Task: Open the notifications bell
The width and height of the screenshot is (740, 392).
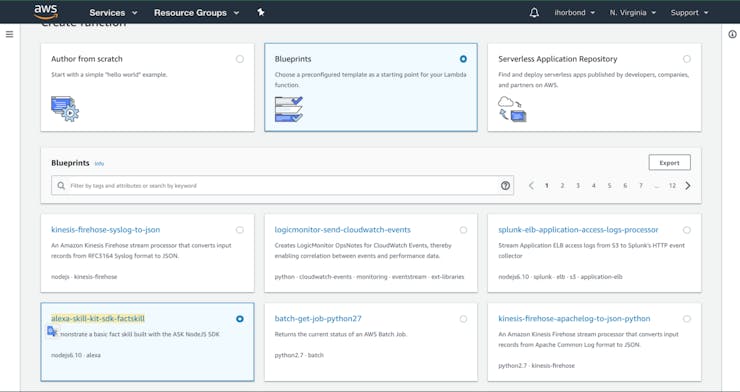Action: [534, 13]
